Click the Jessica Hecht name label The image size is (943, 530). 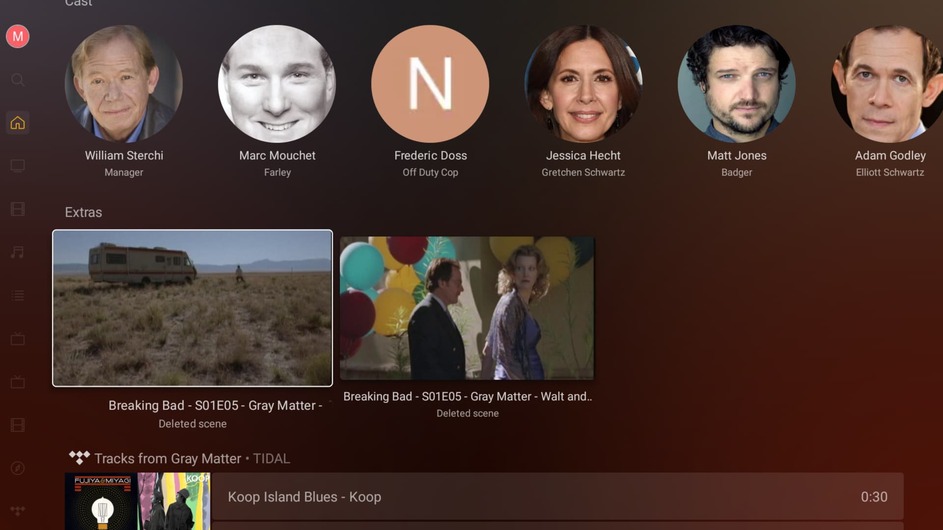click(x=583, y=155)
